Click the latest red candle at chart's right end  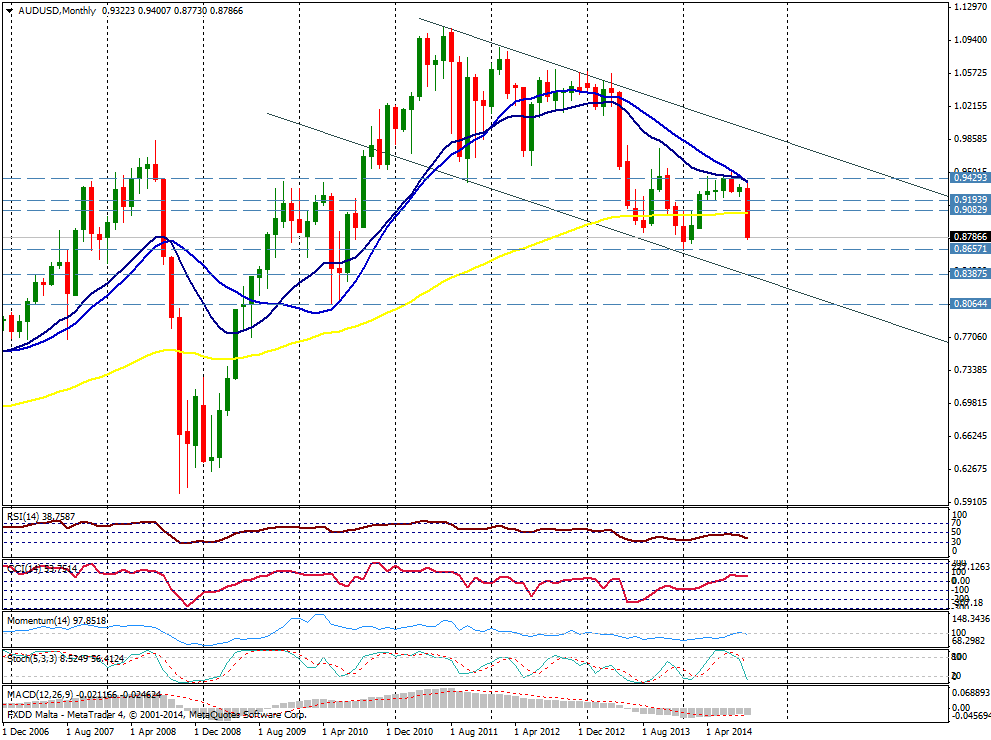pos(748,212)
